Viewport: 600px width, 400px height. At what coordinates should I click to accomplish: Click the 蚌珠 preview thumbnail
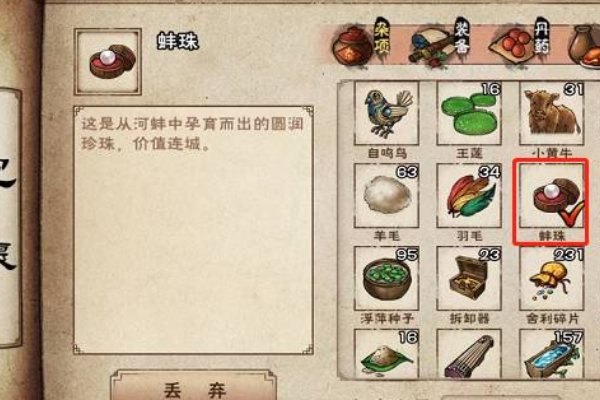tap(108, 62)
